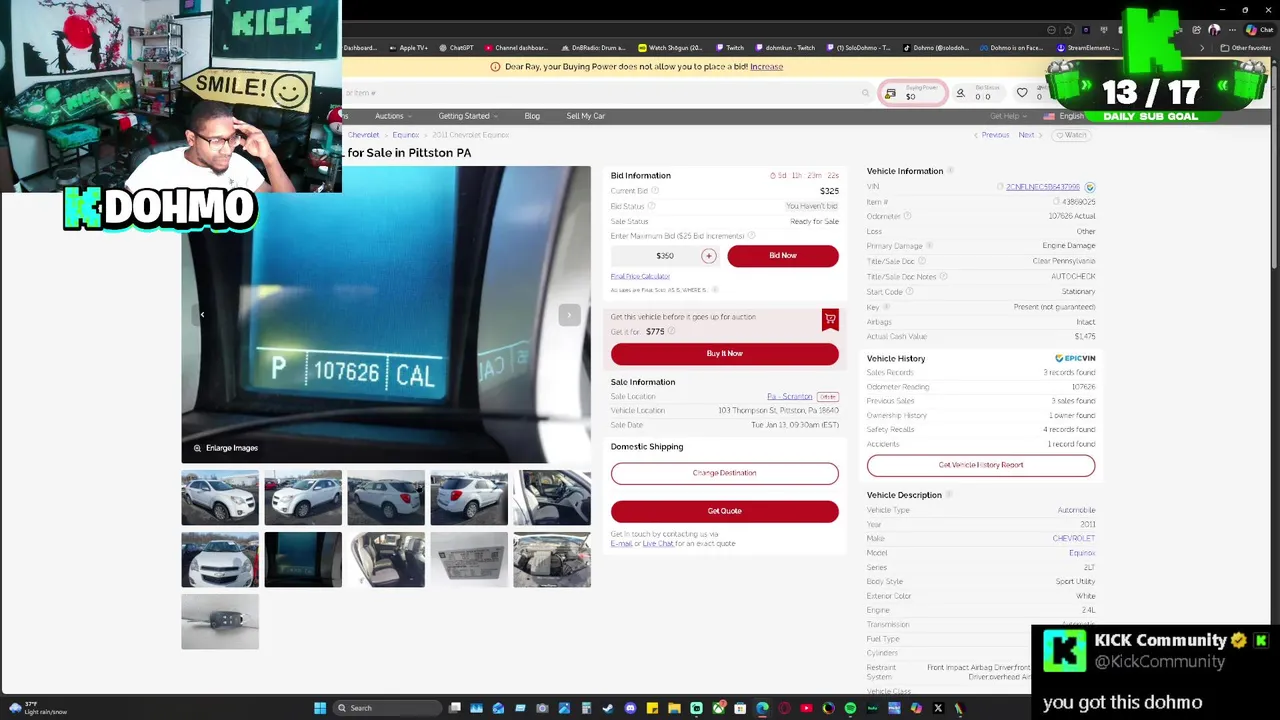The image size is (1280, 720).
Task: Click the maximum bid $350 input field
Action: coord(665,256)
